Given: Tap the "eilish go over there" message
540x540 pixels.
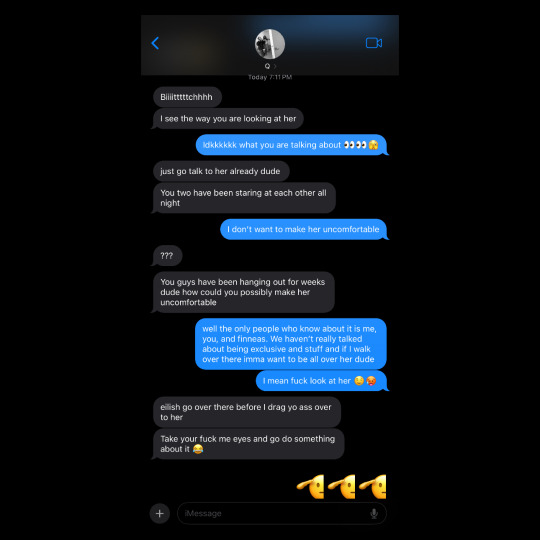Looking at the screenshot, I should (247, 412).
